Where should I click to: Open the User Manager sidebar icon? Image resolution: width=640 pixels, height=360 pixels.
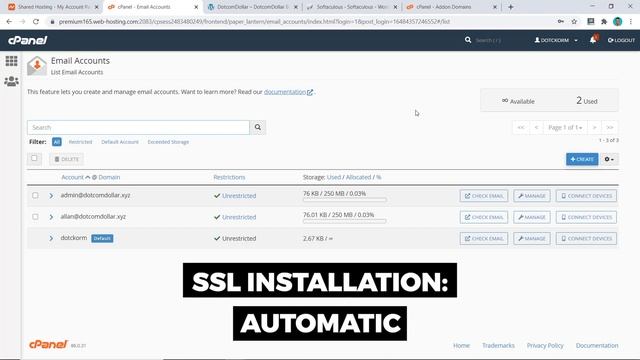coord(11,81)
